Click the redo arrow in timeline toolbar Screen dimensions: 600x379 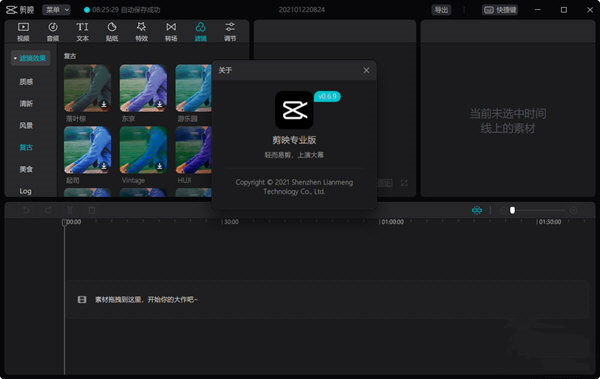48,210
